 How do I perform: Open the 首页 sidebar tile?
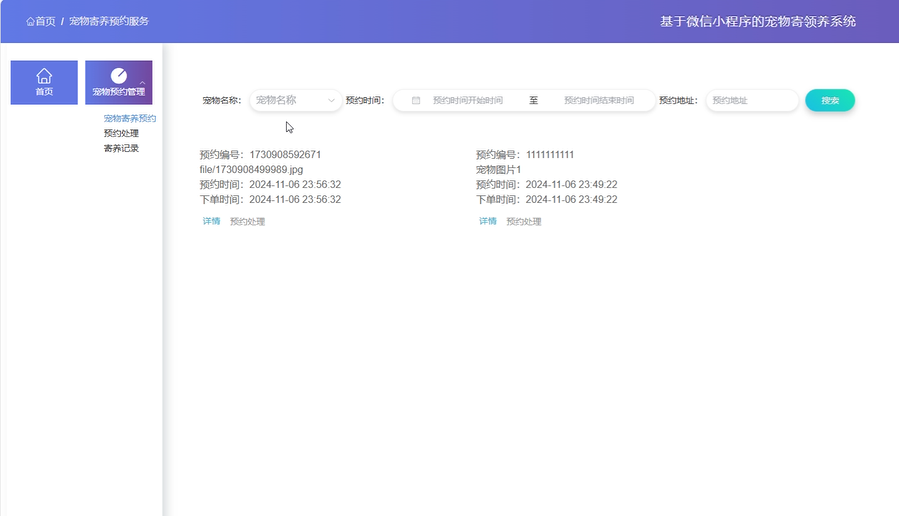pos(44,83)
